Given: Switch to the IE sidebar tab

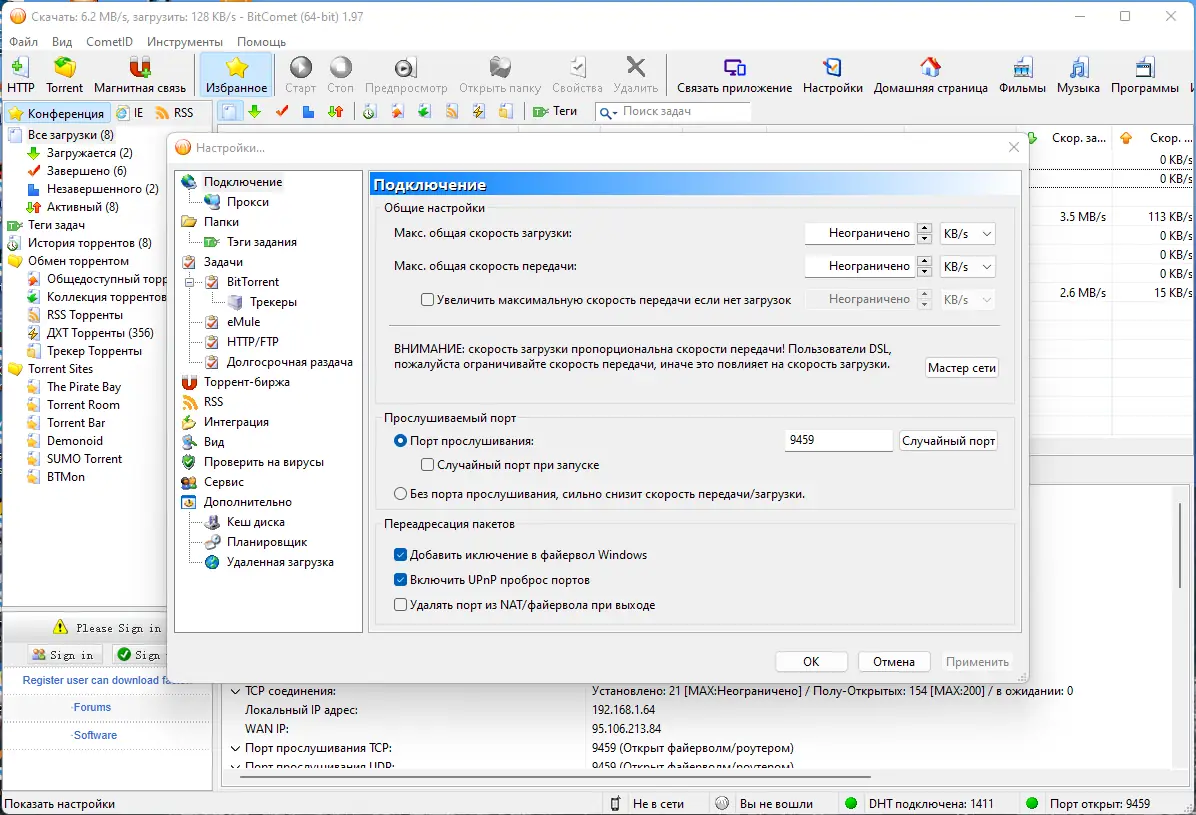Looking at the screenshot, I should pyautogui.click(x=130, y=113).
